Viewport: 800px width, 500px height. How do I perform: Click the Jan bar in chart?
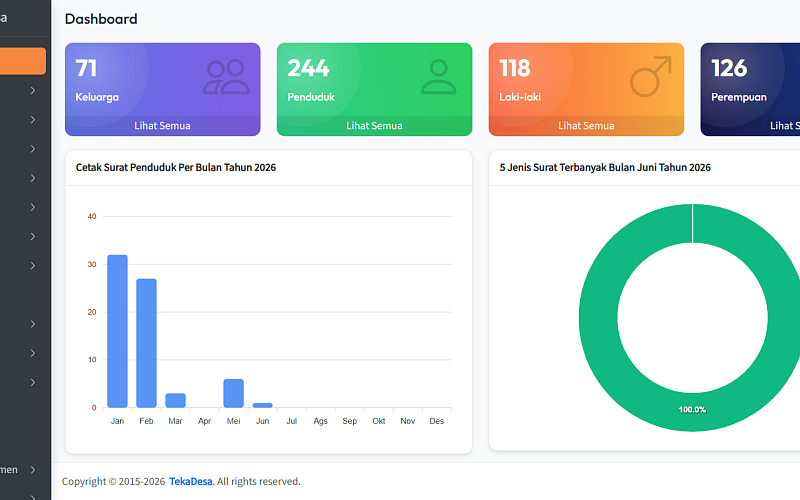117,331
